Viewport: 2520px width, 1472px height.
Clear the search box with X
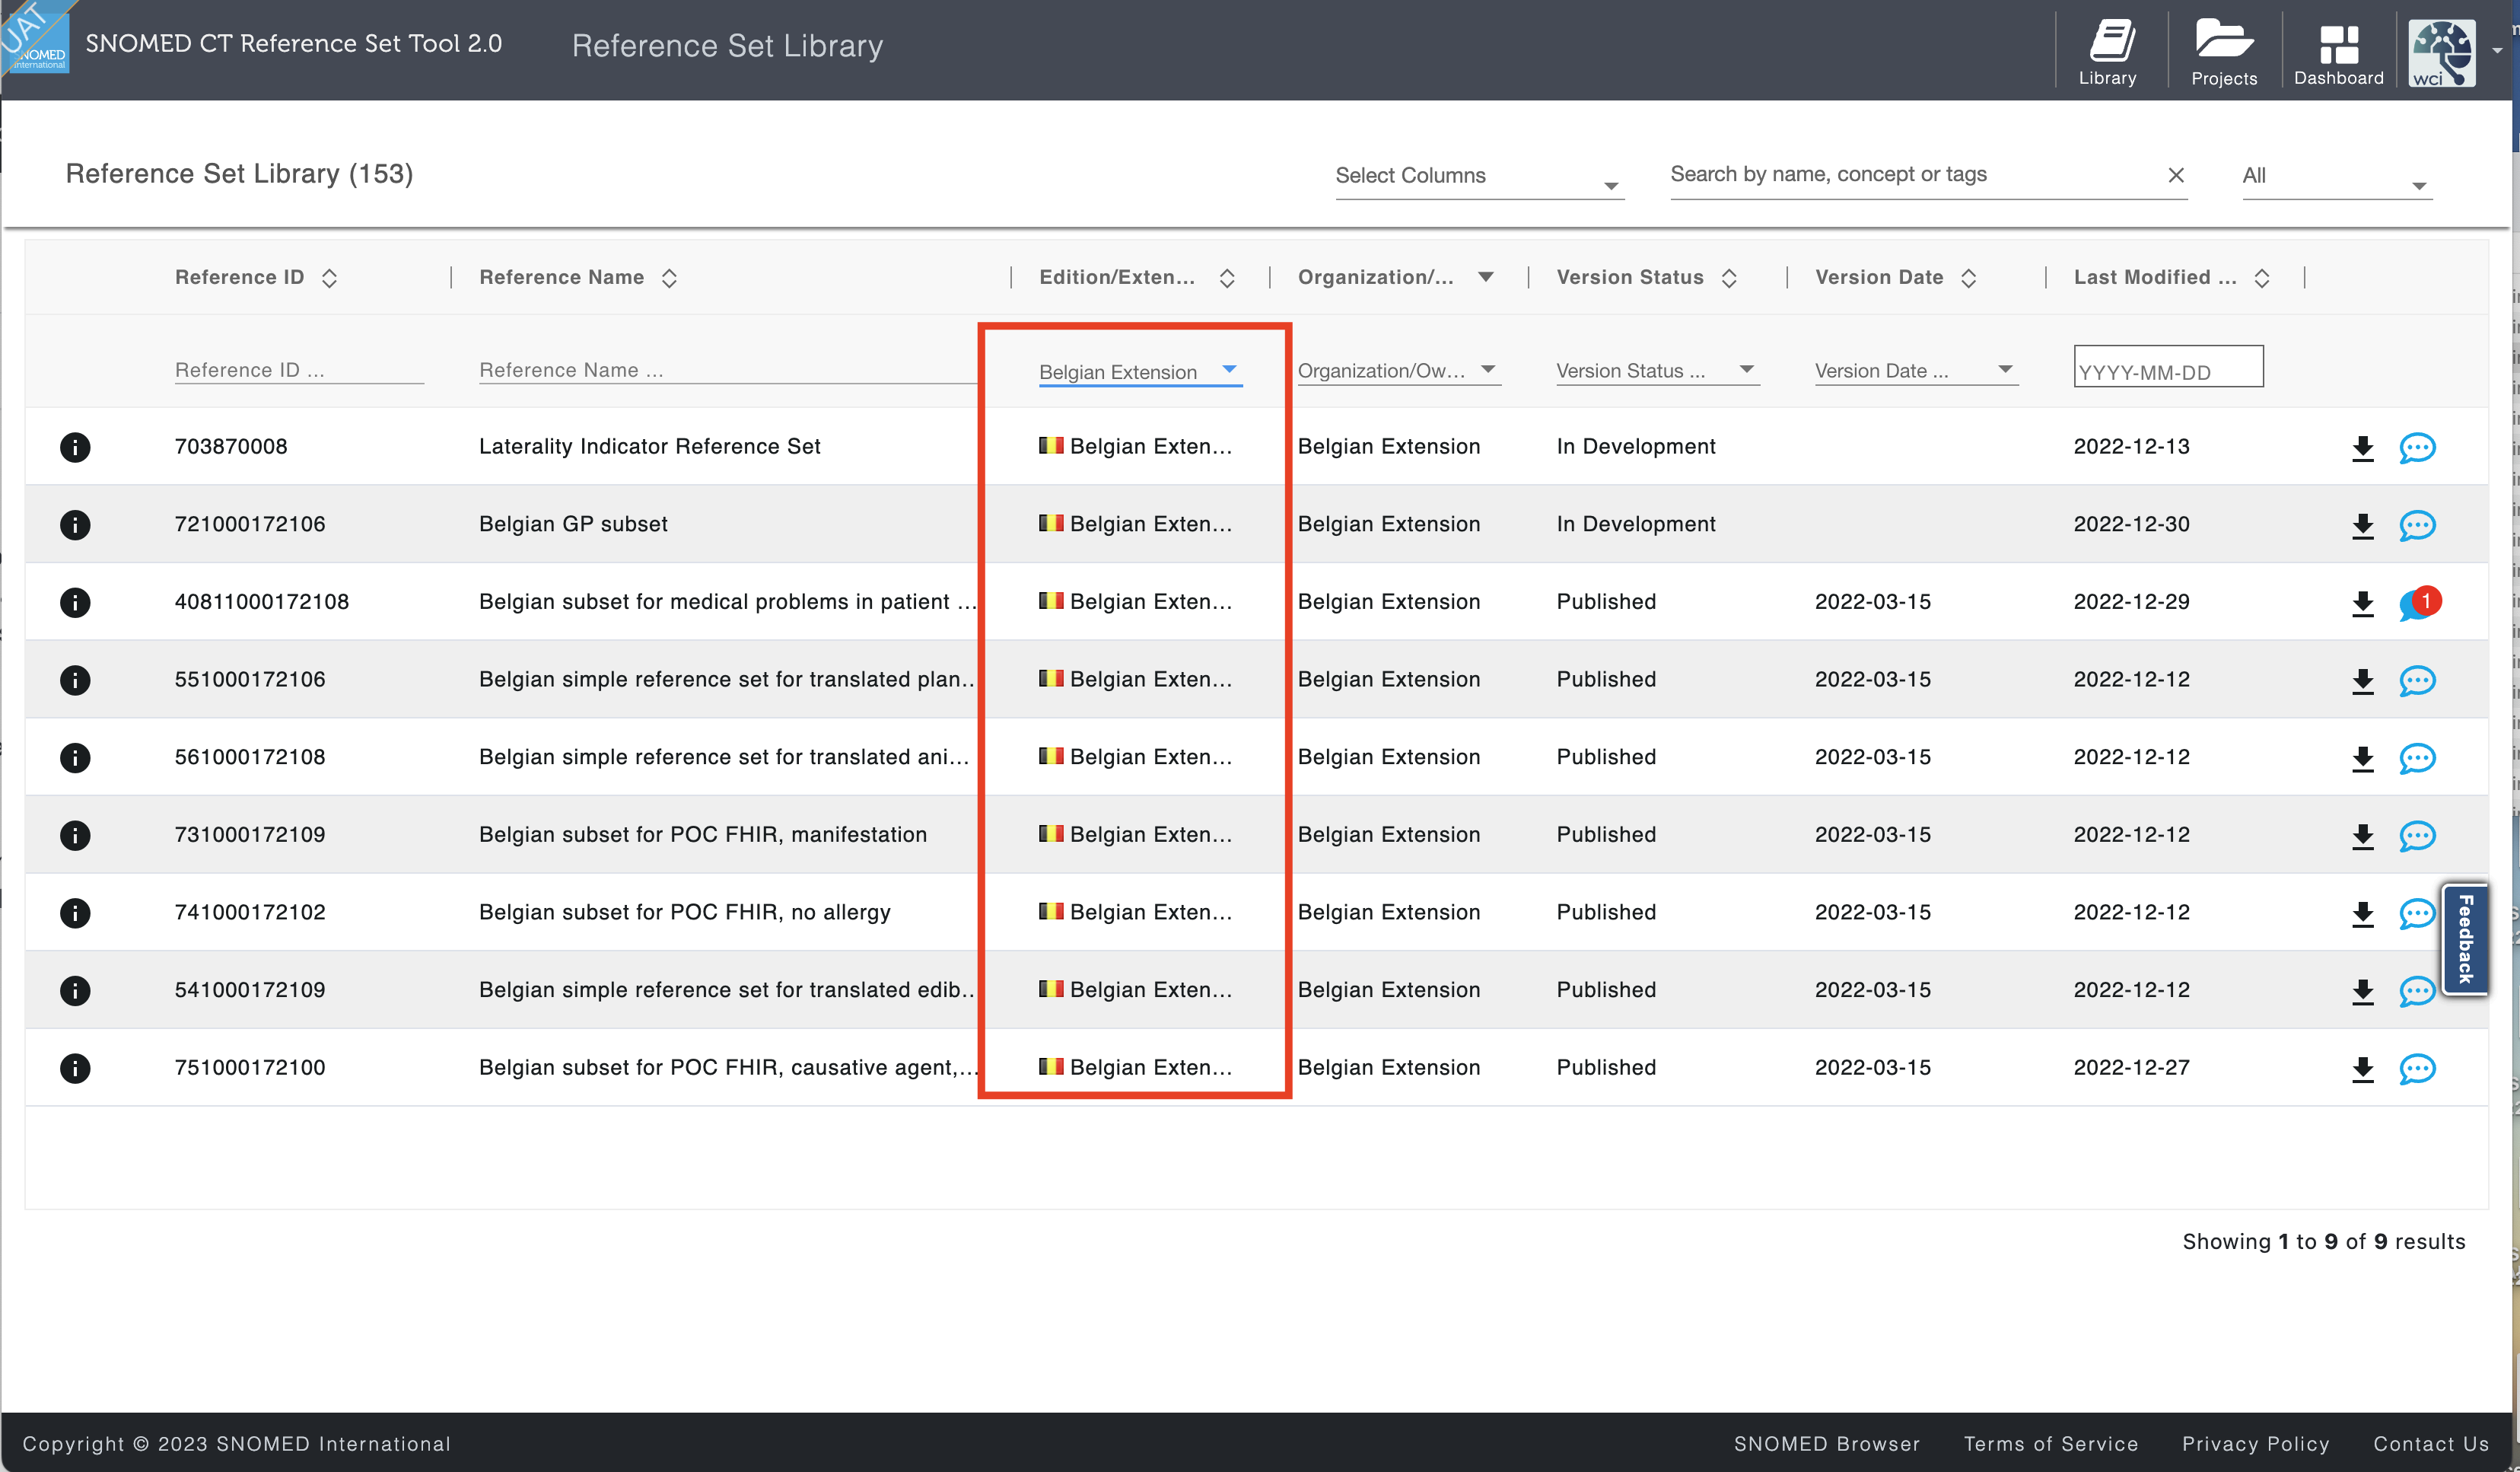pos(2175,175)
